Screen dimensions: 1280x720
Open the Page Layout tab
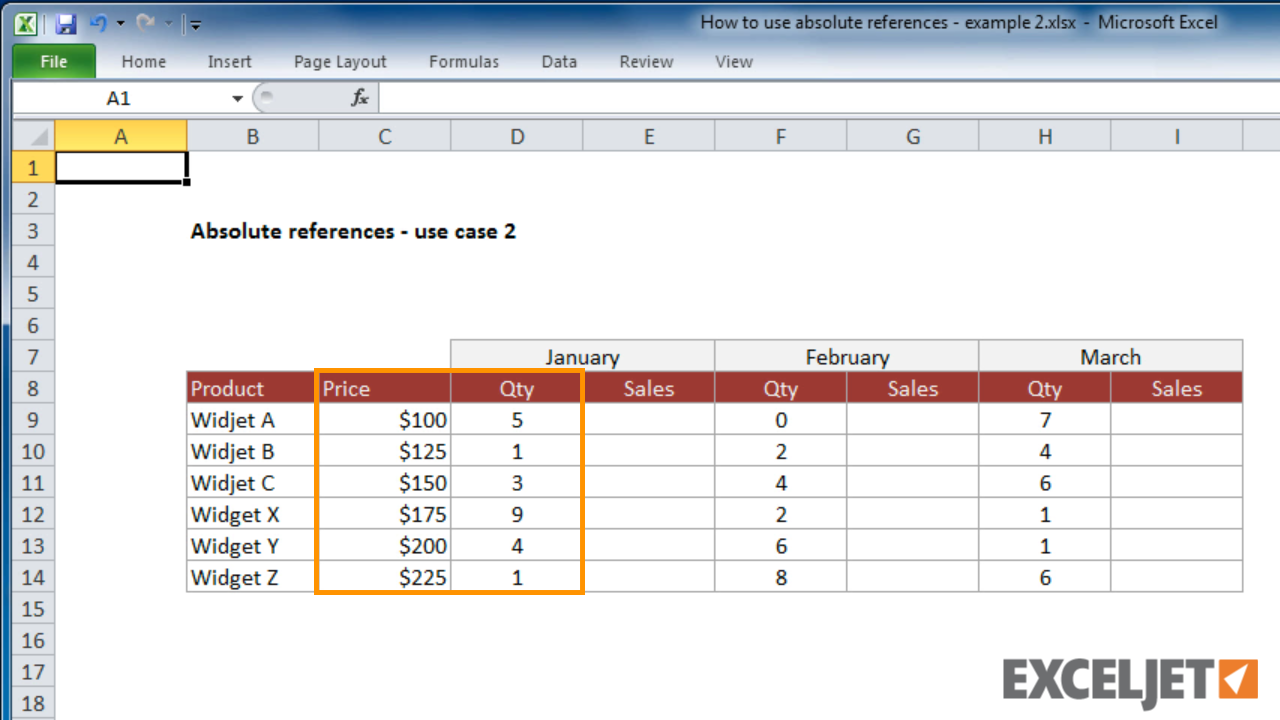pyautogui.click(x=340, y=61)
